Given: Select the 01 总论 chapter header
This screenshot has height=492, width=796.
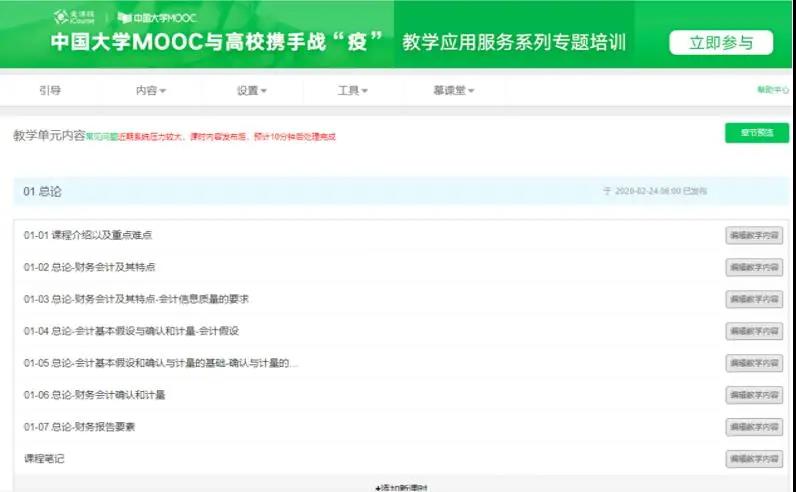Looking at the screenshot, I should pyautogui.click(x=42, y=191).
